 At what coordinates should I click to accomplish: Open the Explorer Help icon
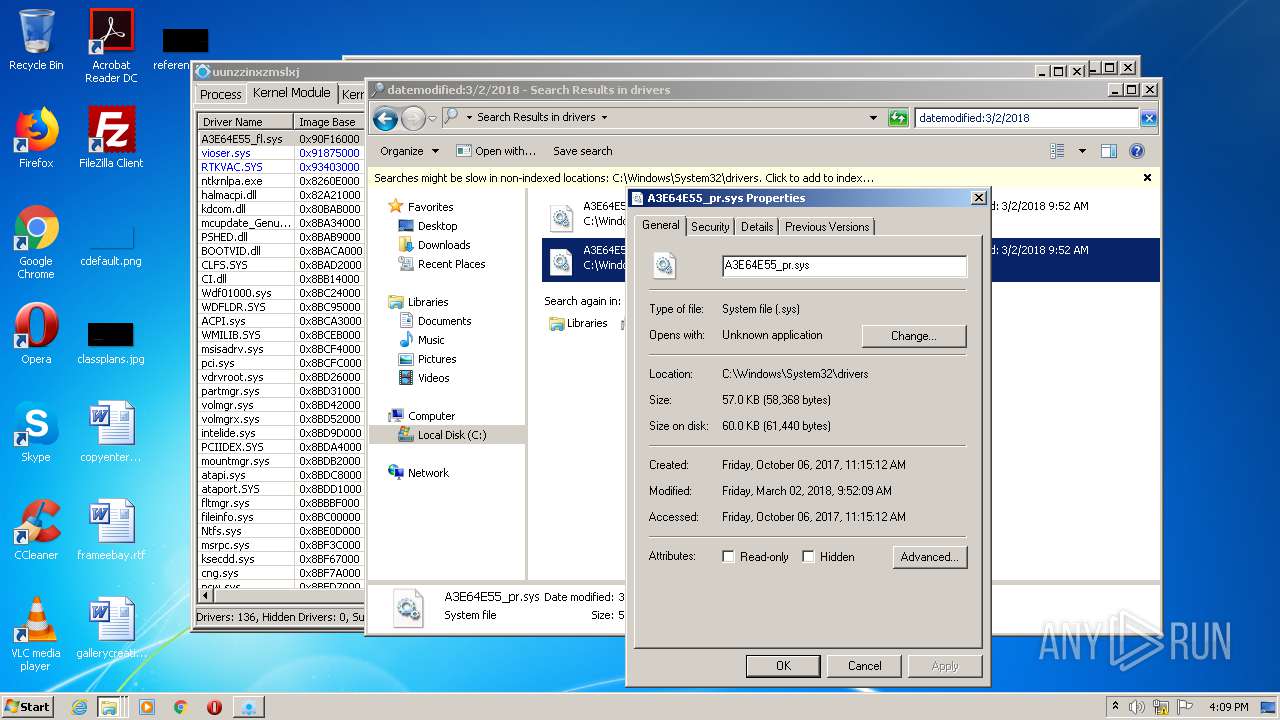pos(1137,151)
